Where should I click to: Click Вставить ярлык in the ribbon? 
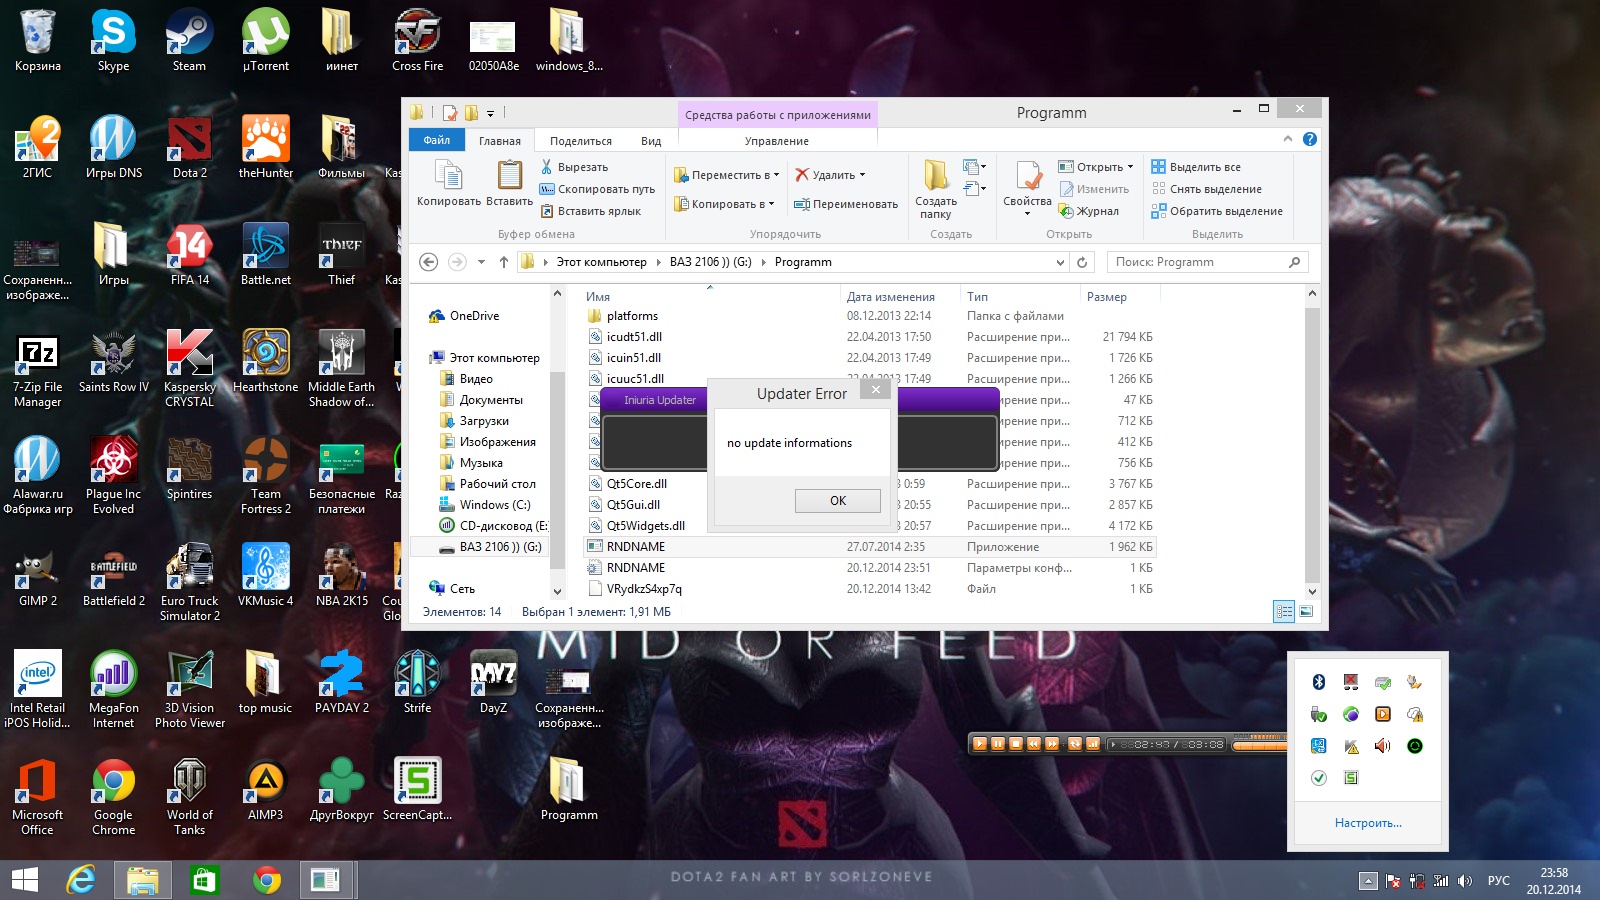pyautogui.click(x=591, y=211)
